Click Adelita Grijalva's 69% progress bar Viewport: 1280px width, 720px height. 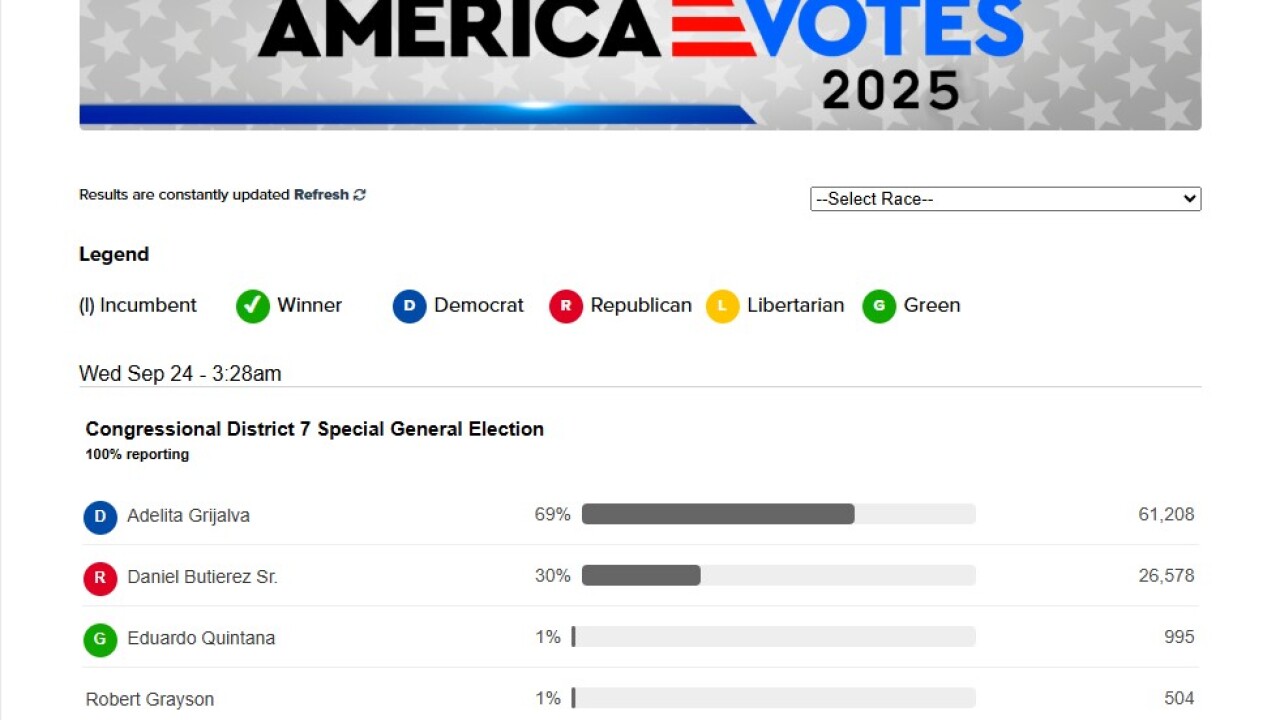tap(718, 513)
